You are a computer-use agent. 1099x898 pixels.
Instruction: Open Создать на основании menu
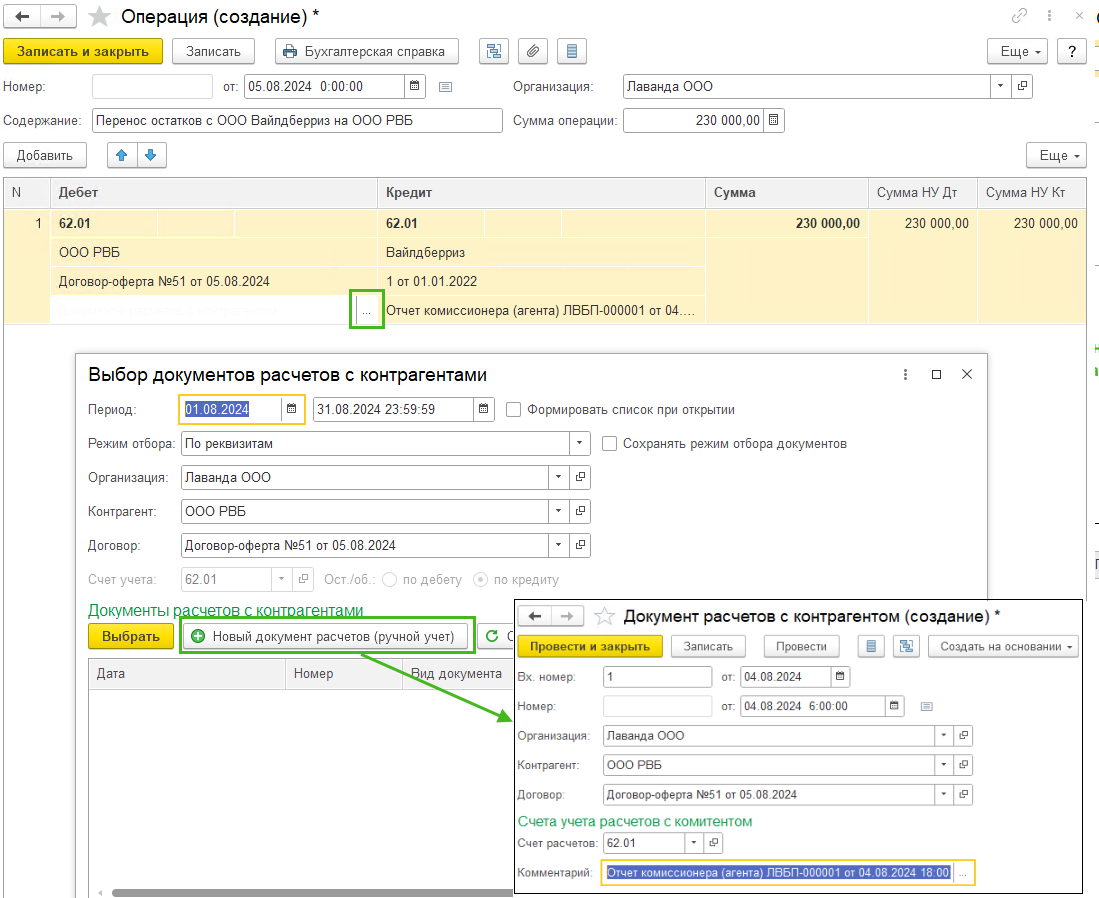point(1004,646)
